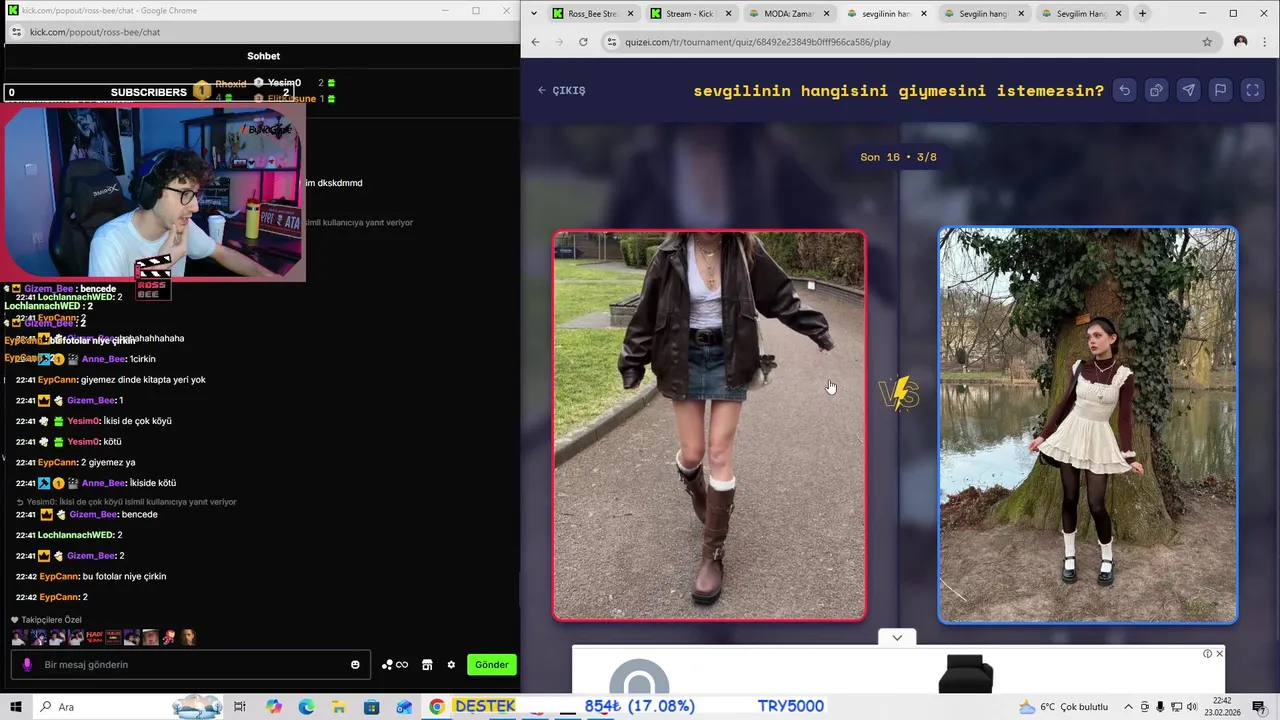Click the Anne_Bee username on 'İkiside kötü'
Image resolution: width=1280 pixels, height=720 pixels.
coord(104,483)
